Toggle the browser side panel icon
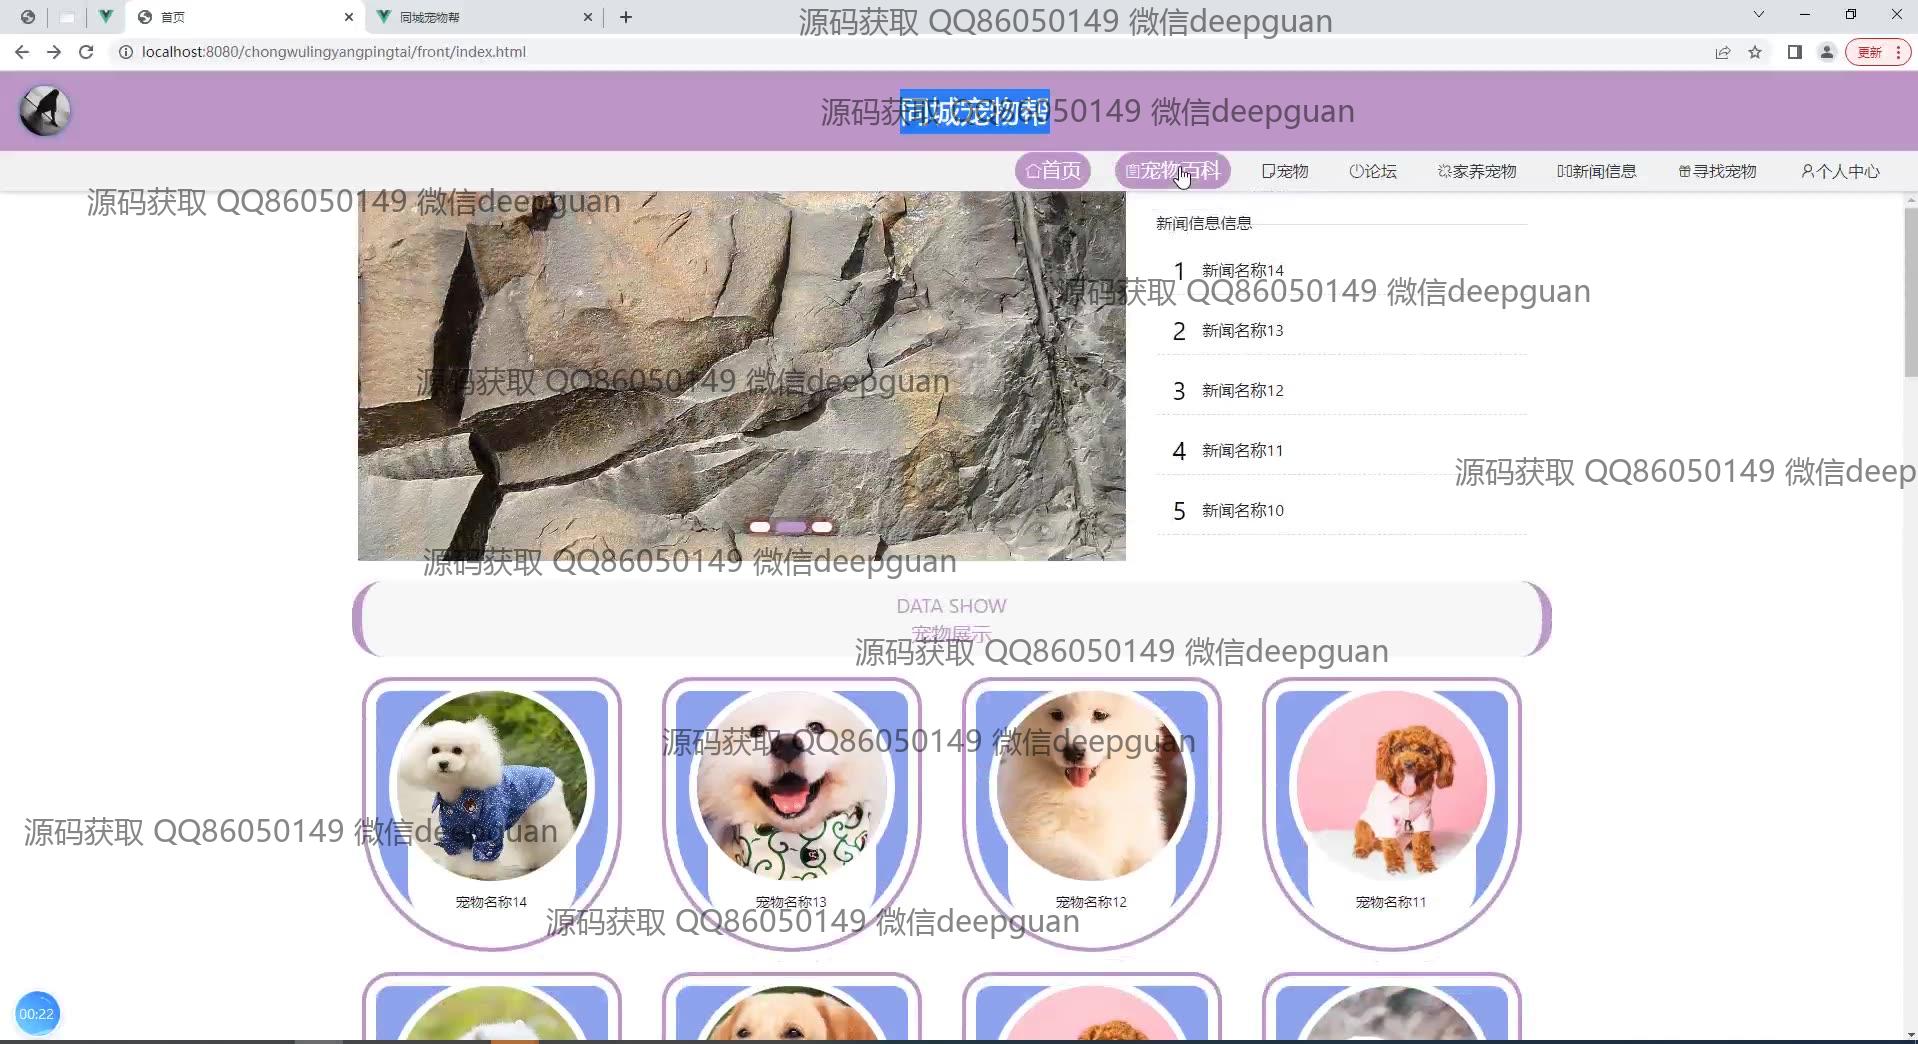Screen dimensions: 1918x1044 [1795, 52]
